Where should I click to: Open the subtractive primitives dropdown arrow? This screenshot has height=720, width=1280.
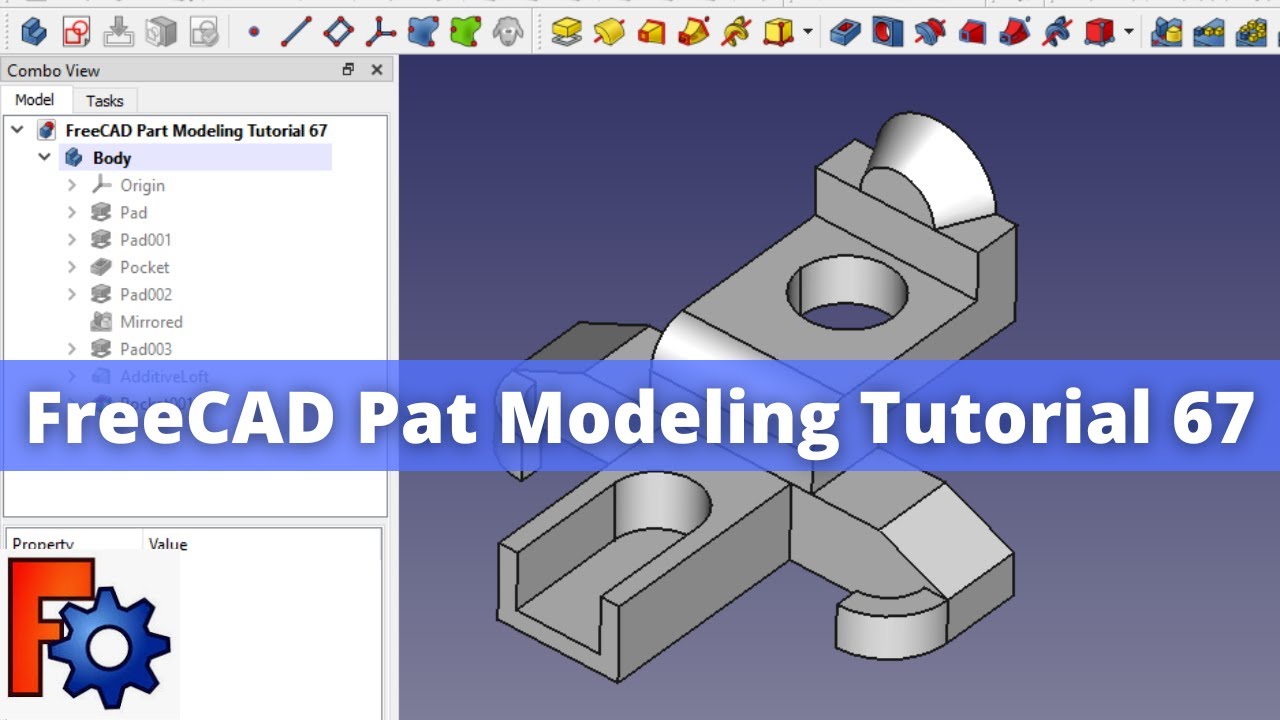point(1129,32)
